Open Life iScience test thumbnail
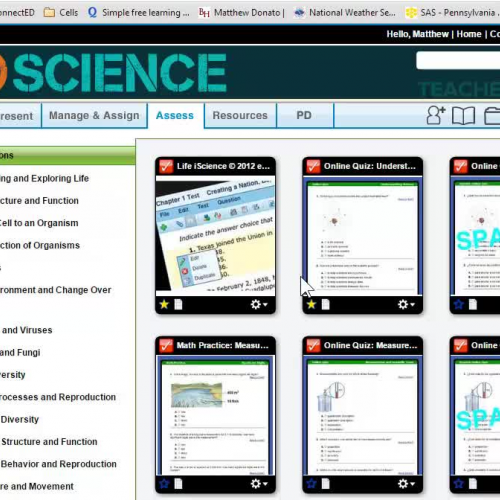500x500 pixels. click(215, 236)
